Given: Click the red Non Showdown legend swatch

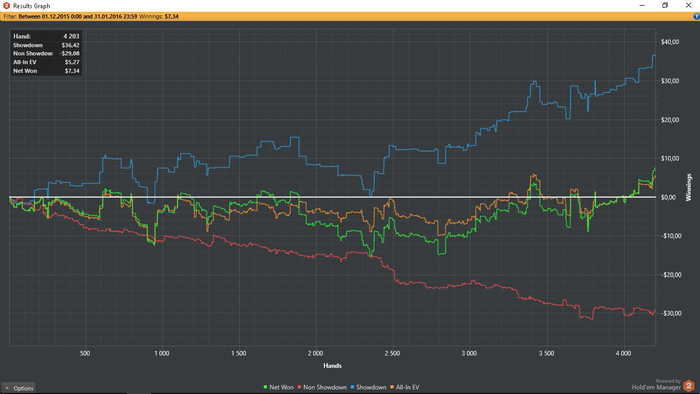Looking at the screenshot, I should pyautogui.click(x=300, y=387).
